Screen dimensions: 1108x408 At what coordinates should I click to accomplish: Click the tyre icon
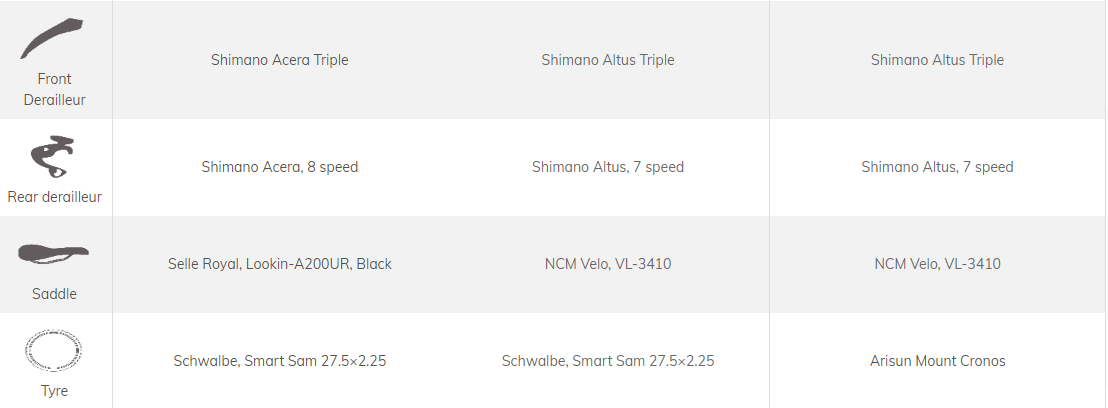click(53, 350)
